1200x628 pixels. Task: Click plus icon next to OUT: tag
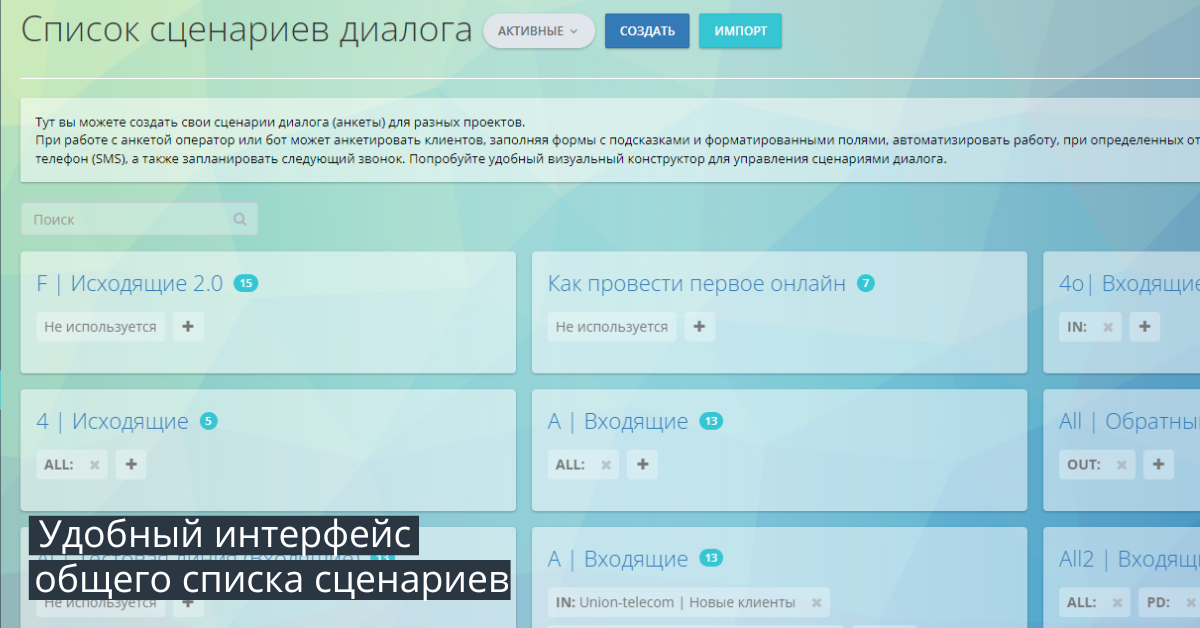coord(1158,464)
